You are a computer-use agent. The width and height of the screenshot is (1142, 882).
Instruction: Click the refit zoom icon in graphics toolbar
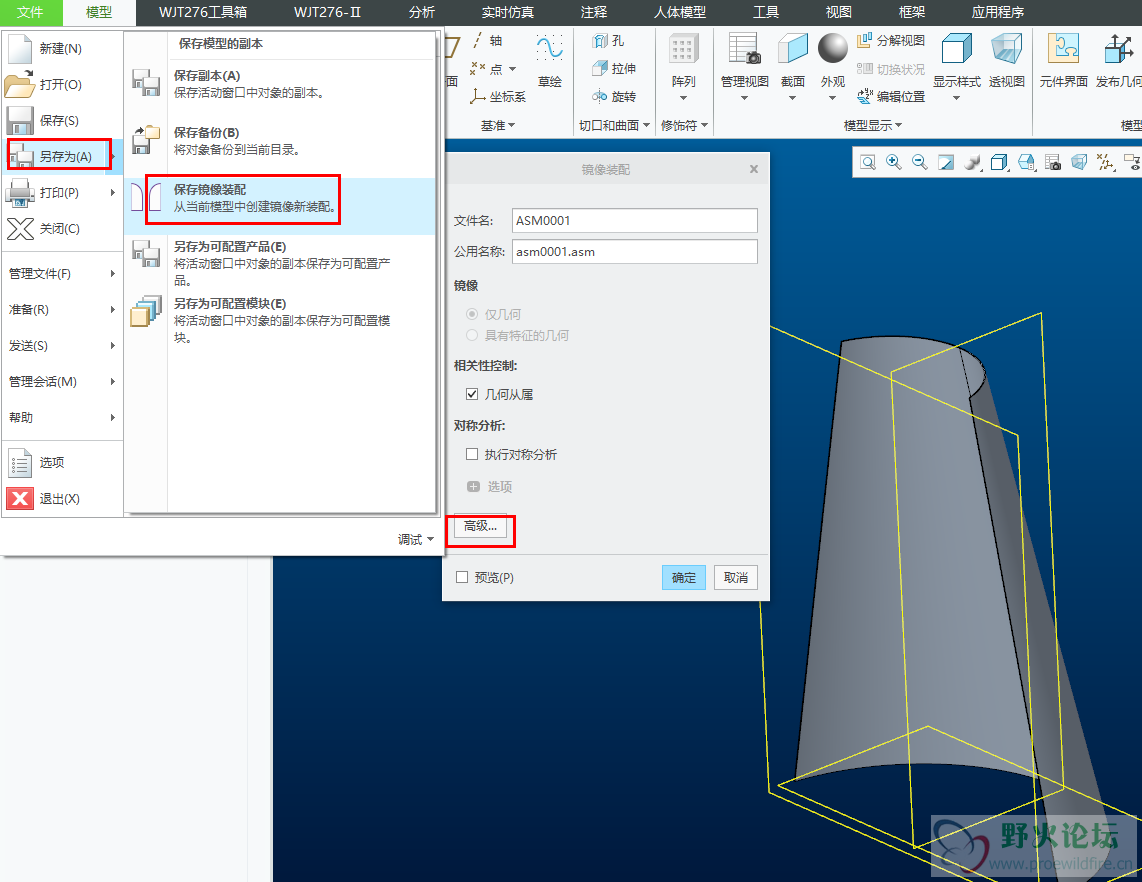(x=867, y=162)
